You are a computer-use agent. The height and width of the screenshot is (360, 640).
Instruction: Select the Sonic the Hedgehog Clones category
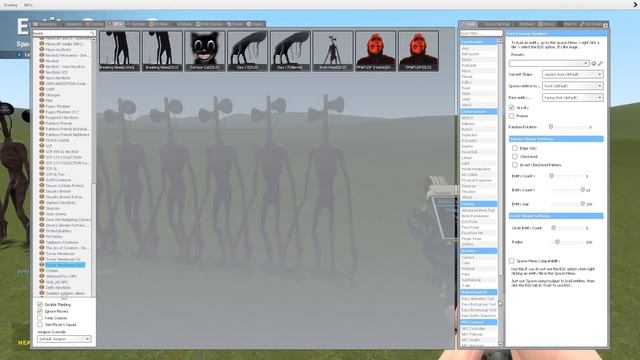coord(68,219)
